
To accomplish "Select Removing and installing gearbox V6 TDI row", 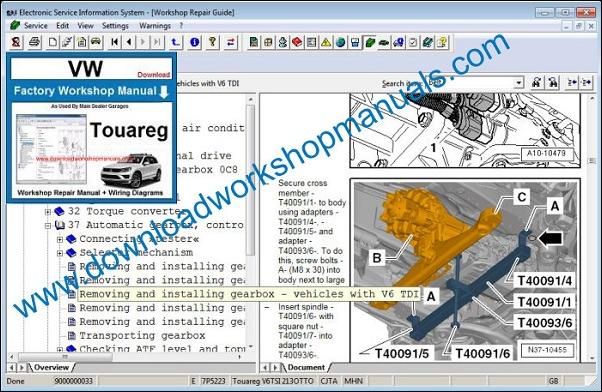I will [x=249, y=294].
